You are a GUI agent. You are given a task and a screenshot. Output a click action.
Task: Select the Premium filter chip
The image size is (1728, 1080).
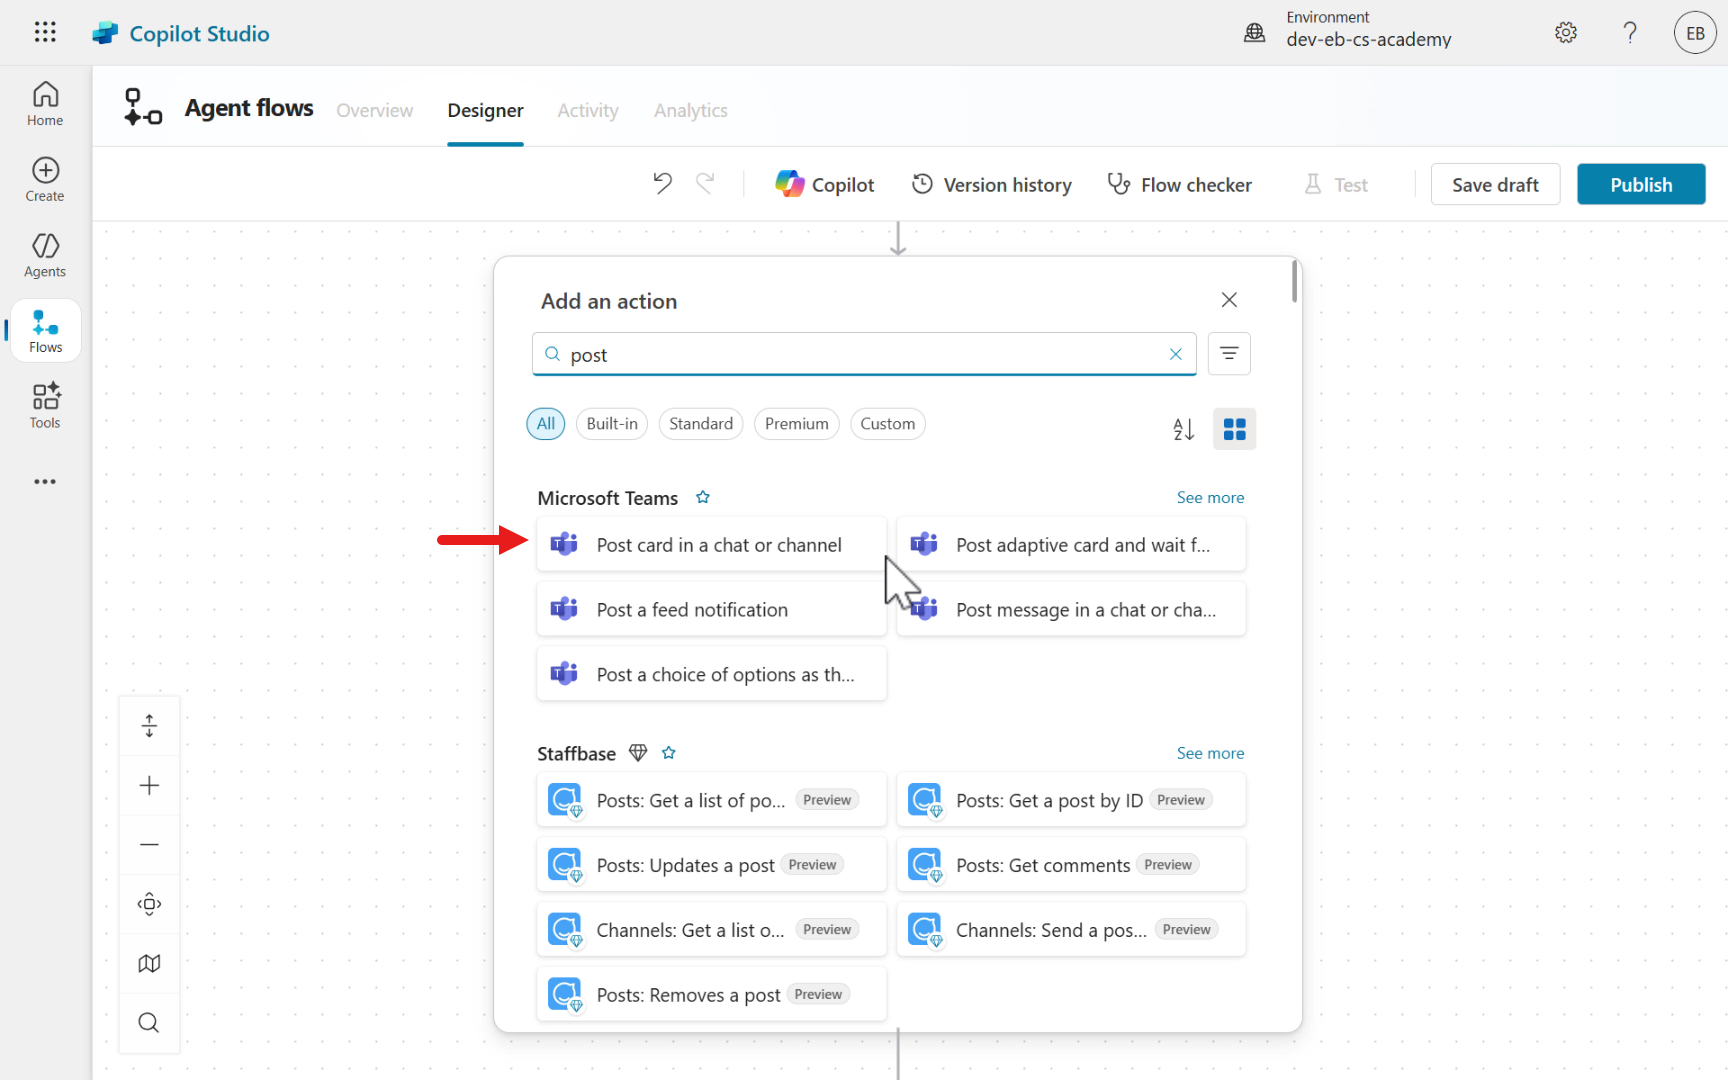coord(796,424)
